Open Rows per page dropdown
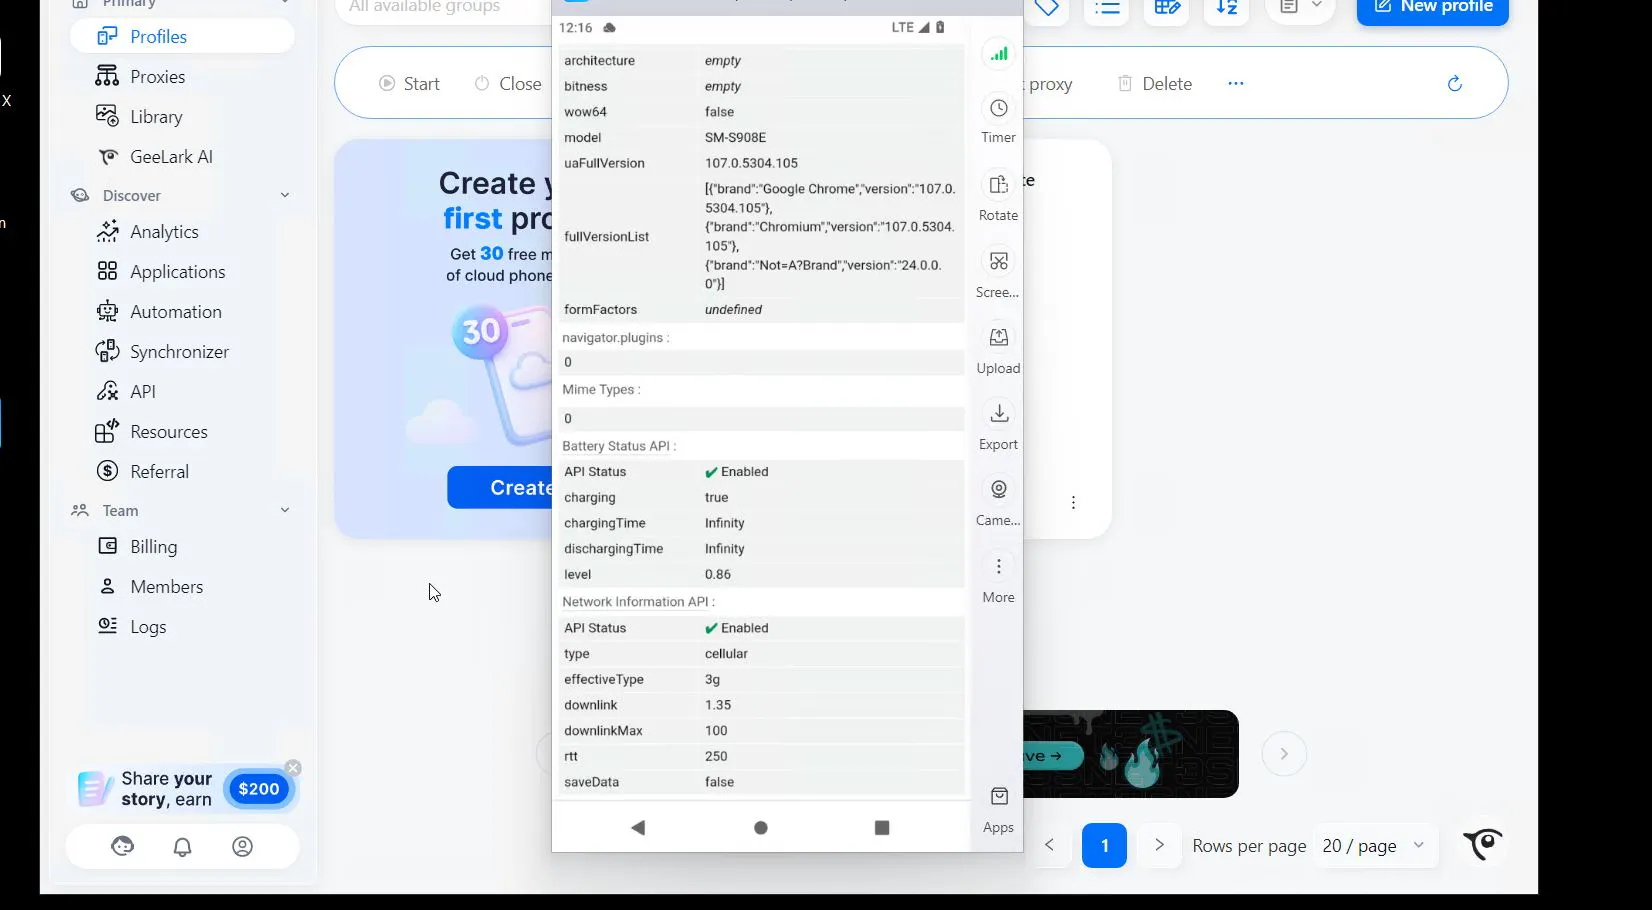This screenshot has width=1652, height=910. click(x=1374, y=846)
